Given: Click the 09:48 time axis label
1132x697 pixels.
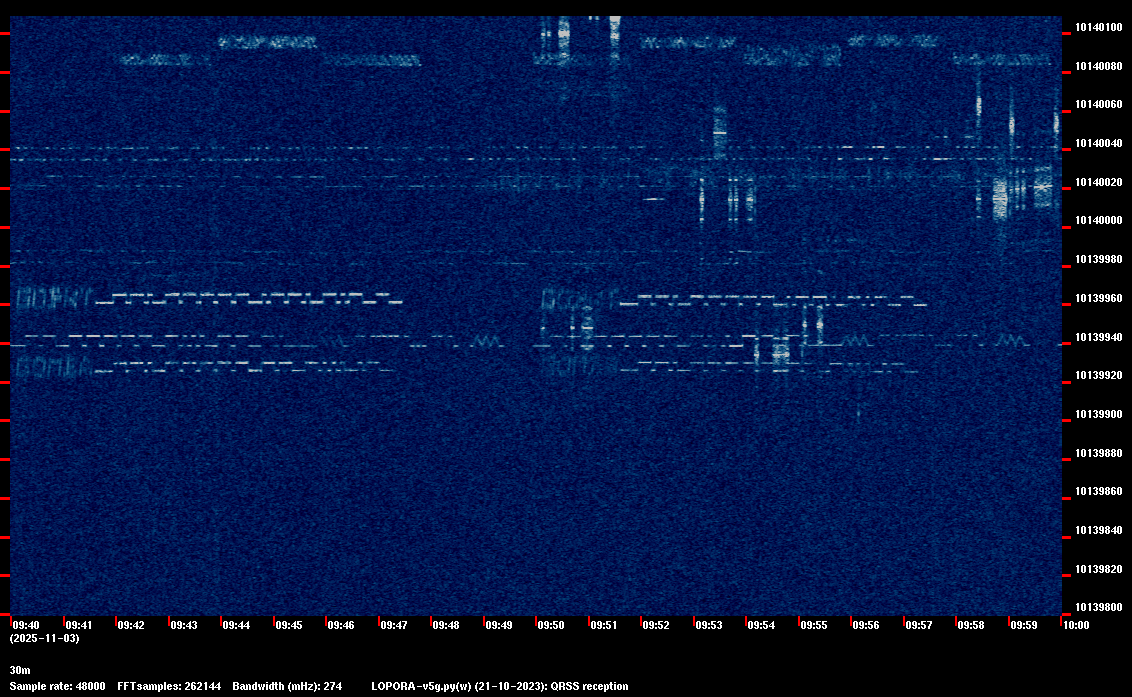Looking at the screenshot, I should (445, 625).
